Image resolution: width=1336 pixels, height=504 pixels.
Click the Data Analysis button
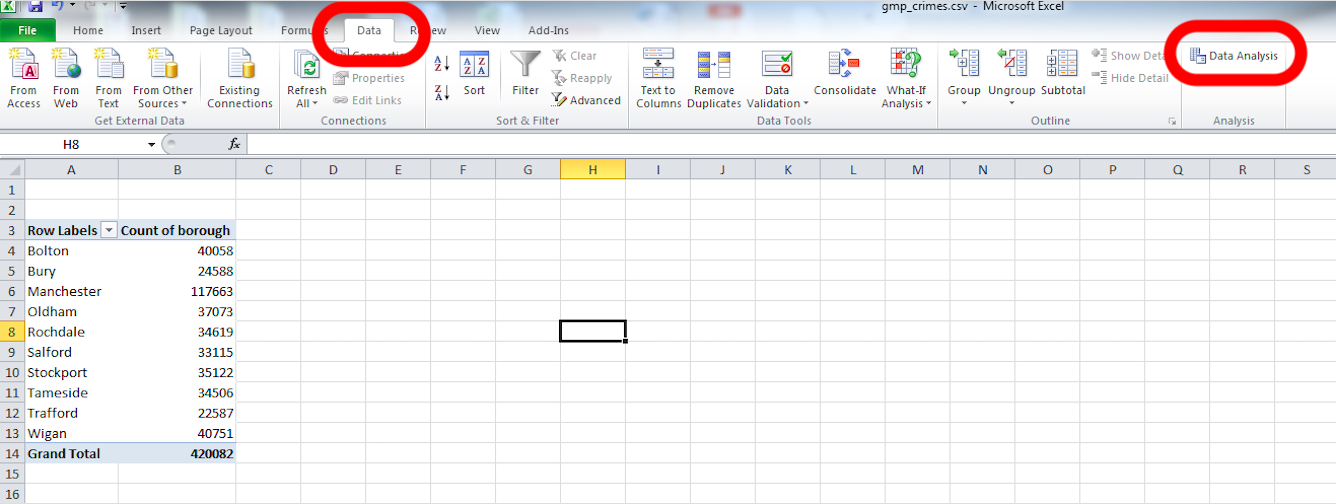[x=1234, y=56]
